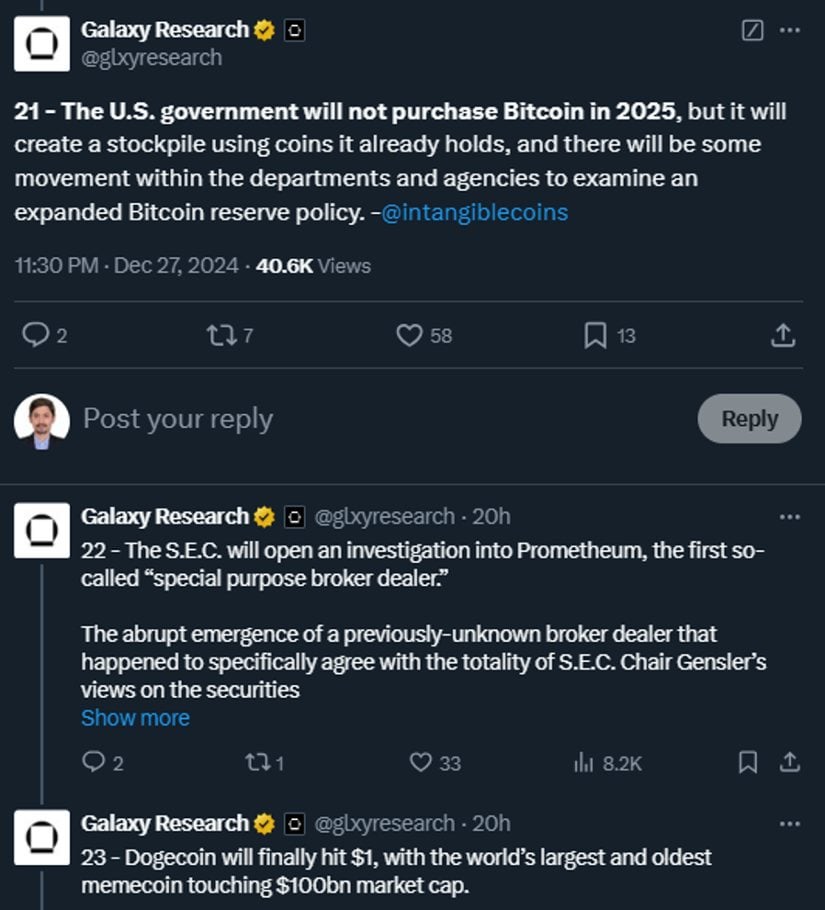Image resolution: width=825 pixels, height=910 pixels.
Task: Like post 22 about Prometheum investigation
Action: [421, 763]
